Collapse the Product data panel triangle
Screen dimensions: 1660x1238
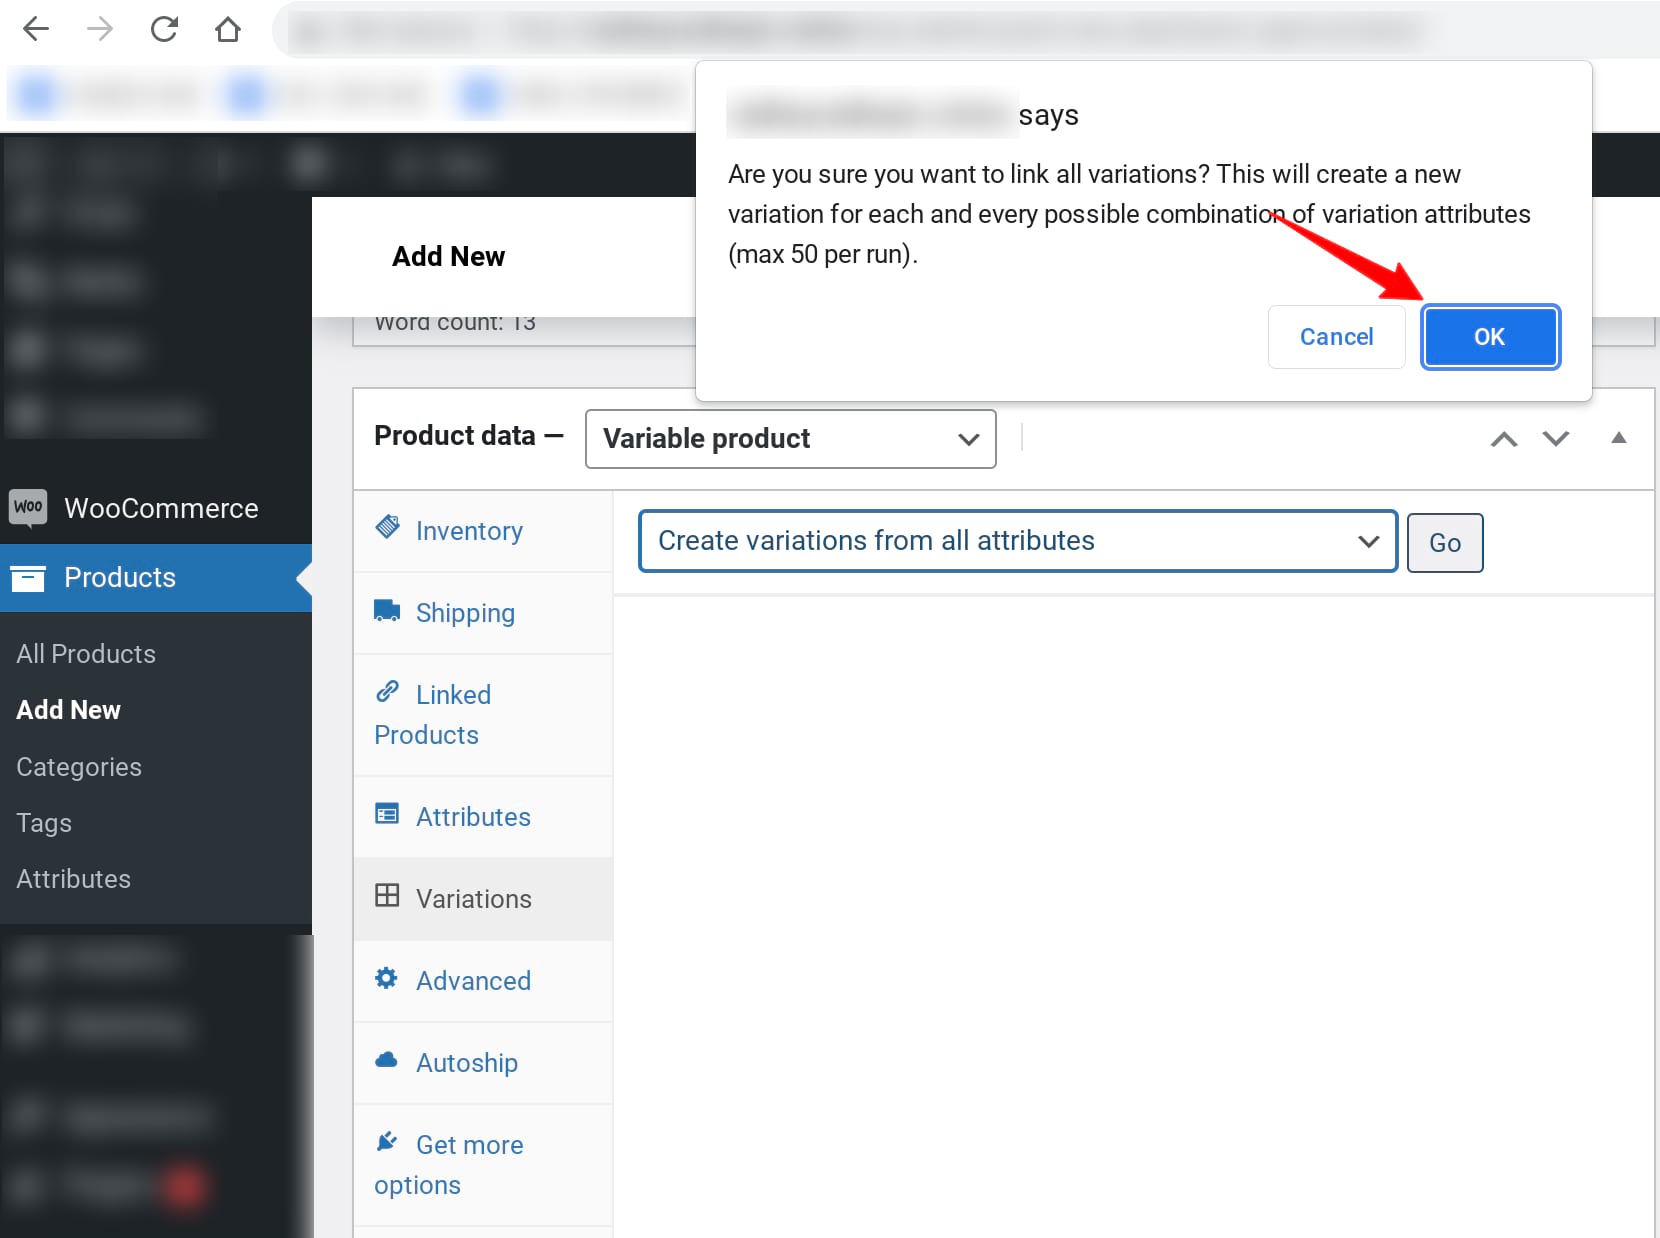tap(1618, 438)
